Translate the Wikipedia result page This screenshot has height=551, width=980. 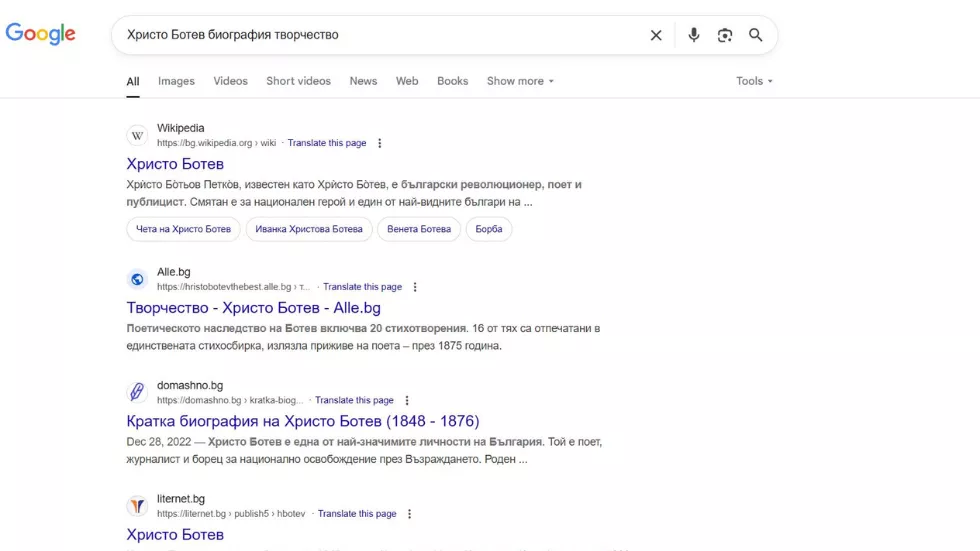coord(327,143)
